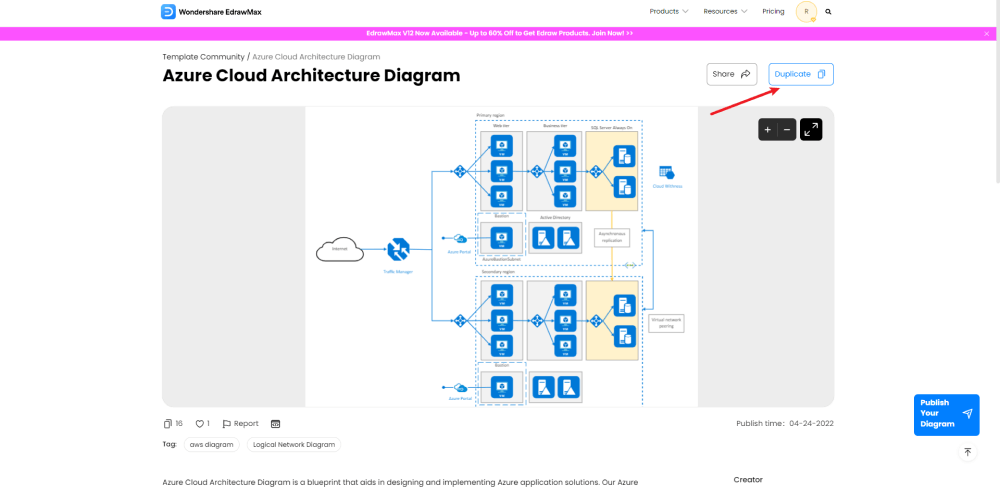Click the search magnifier icon
The width and height of the screenshot is (1000, 491).
(x=828, y=11)
